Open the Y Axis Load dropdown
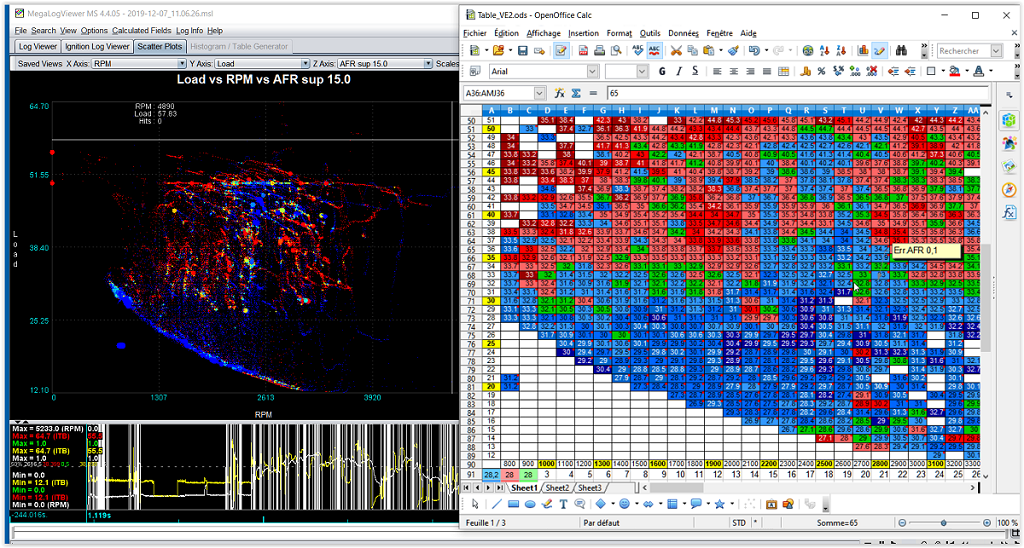Screen dimensions: 1024x548 pyautogui.click(x=306, y=64)
